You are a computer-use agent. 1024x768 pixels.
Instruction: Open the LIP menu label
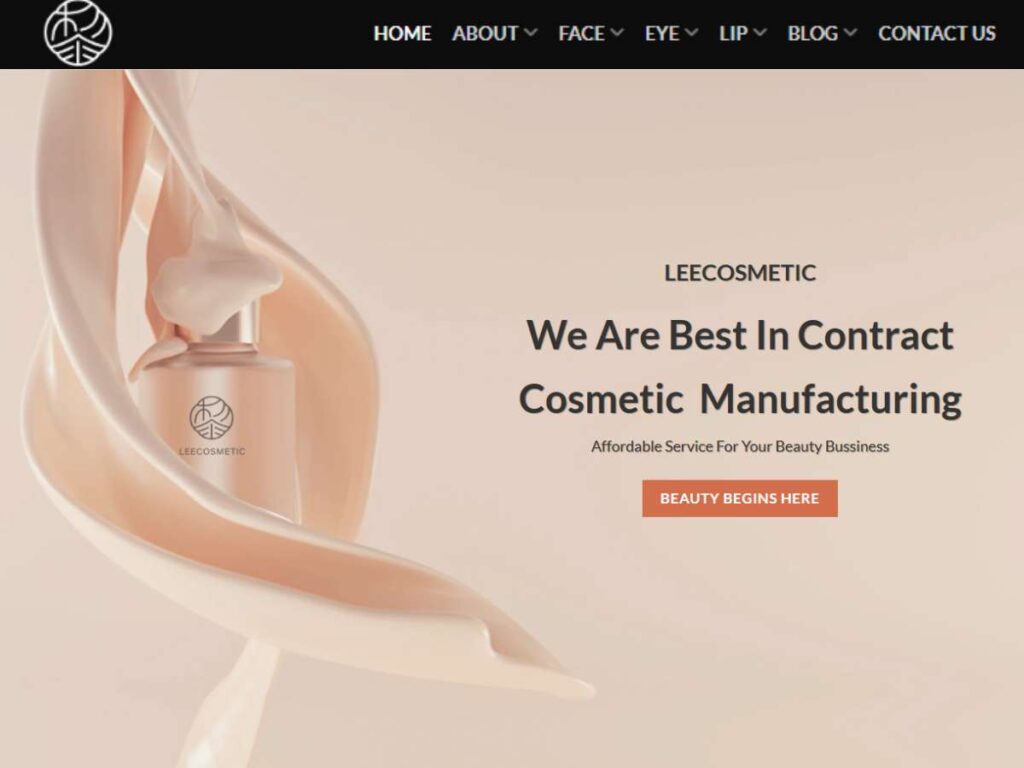point(733,33)
